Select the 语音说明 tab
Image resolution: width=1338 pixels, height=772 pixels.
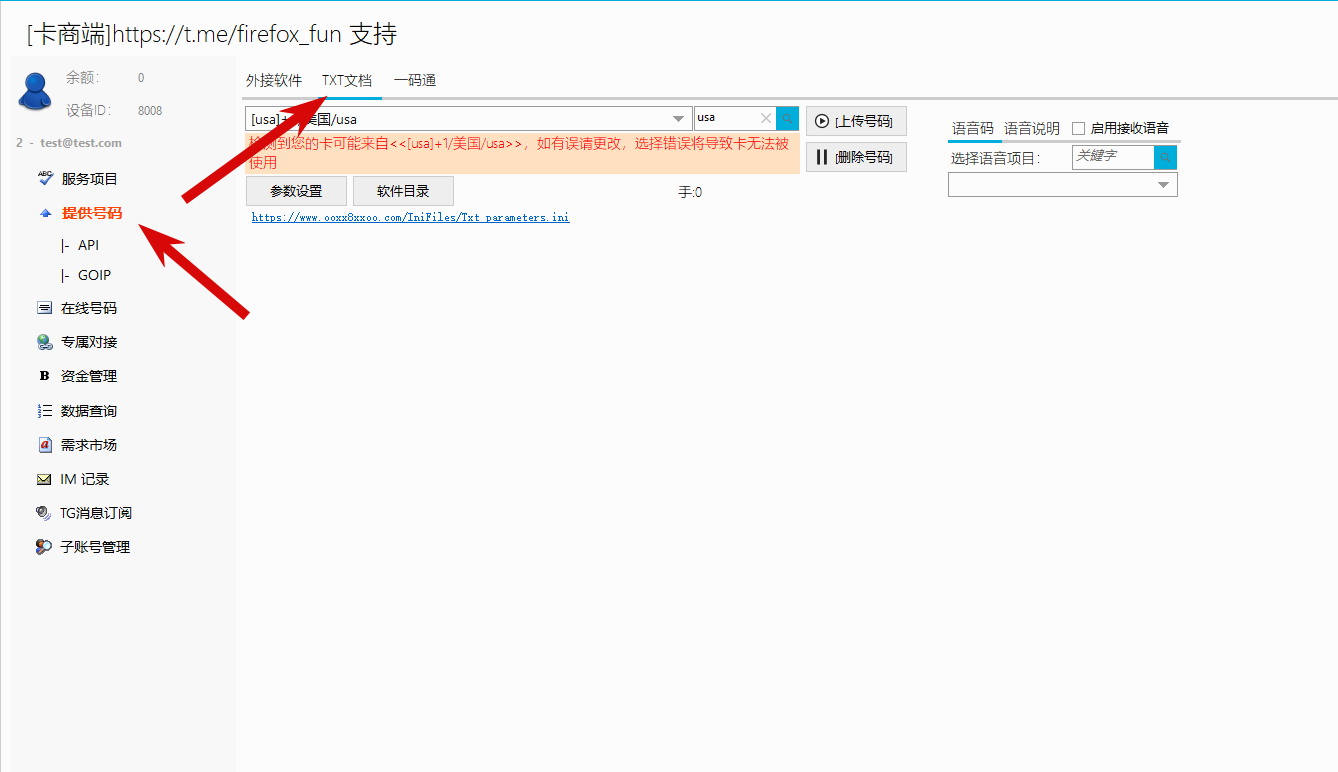coord(1032,128)
